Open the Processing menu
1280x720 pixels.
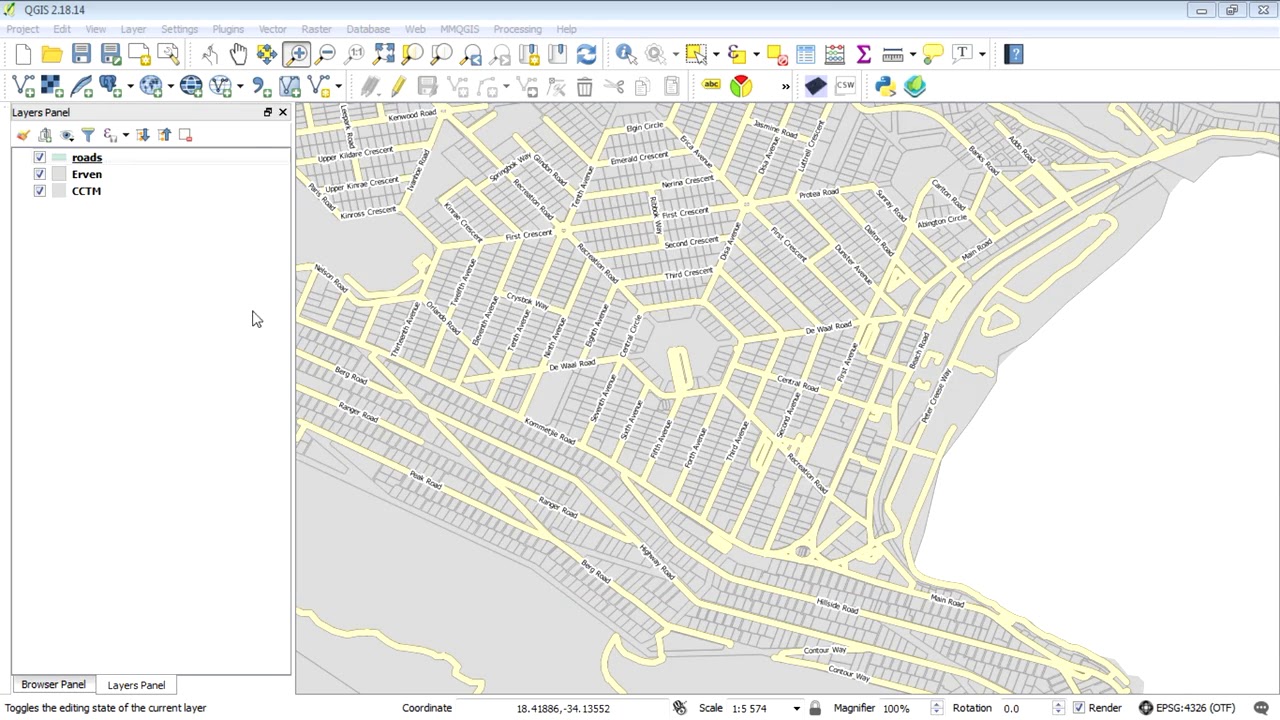(x=517, y=29)
